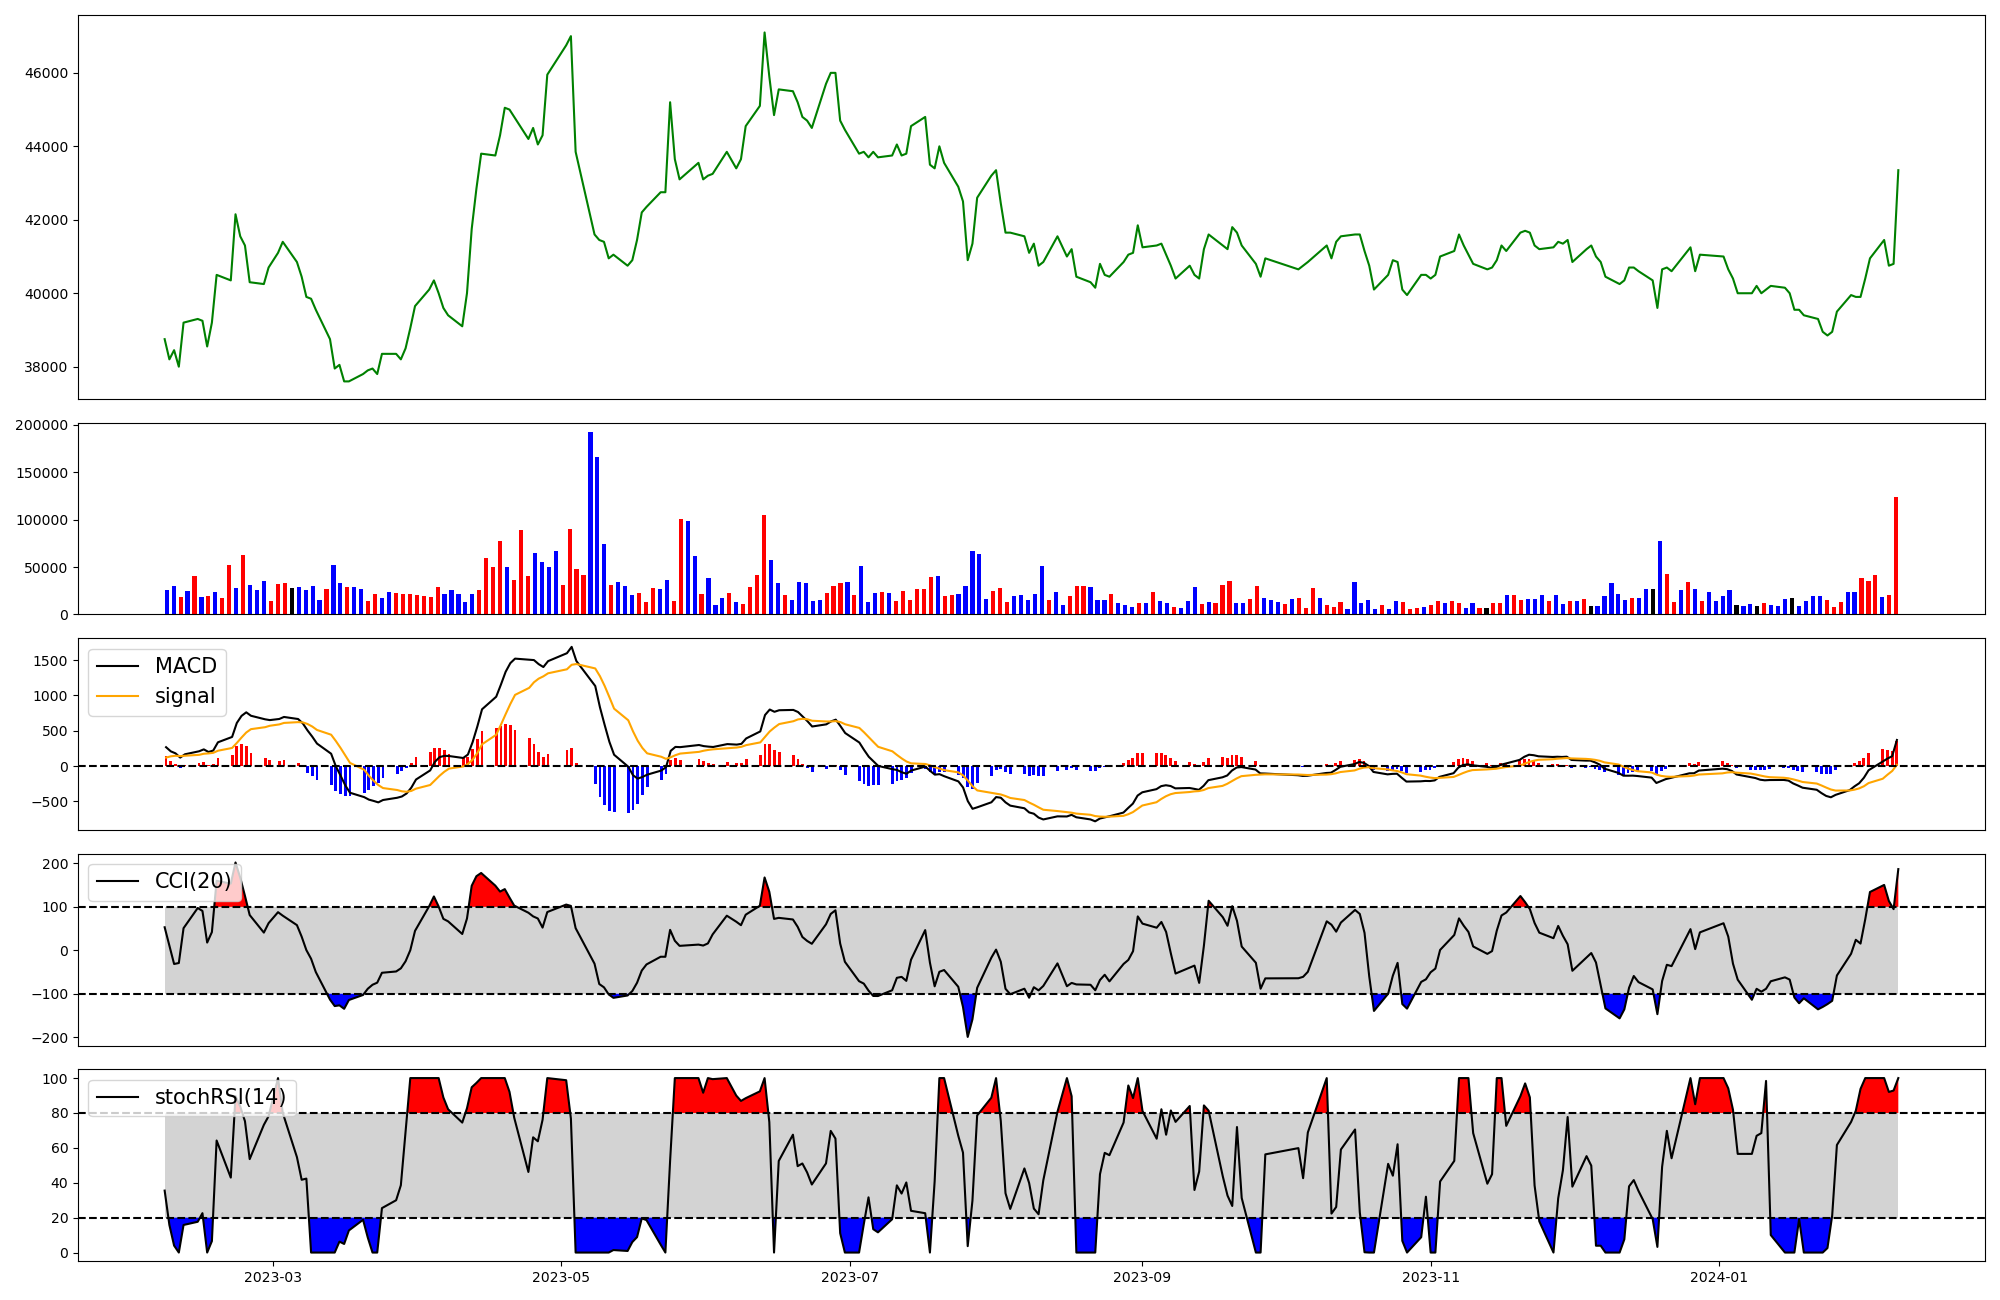The height and width of the screenshot is (1300, 2000).
Task: Click the stochRSI(14) legend label
Action: pyautogui.click(x=220, y=1097)
